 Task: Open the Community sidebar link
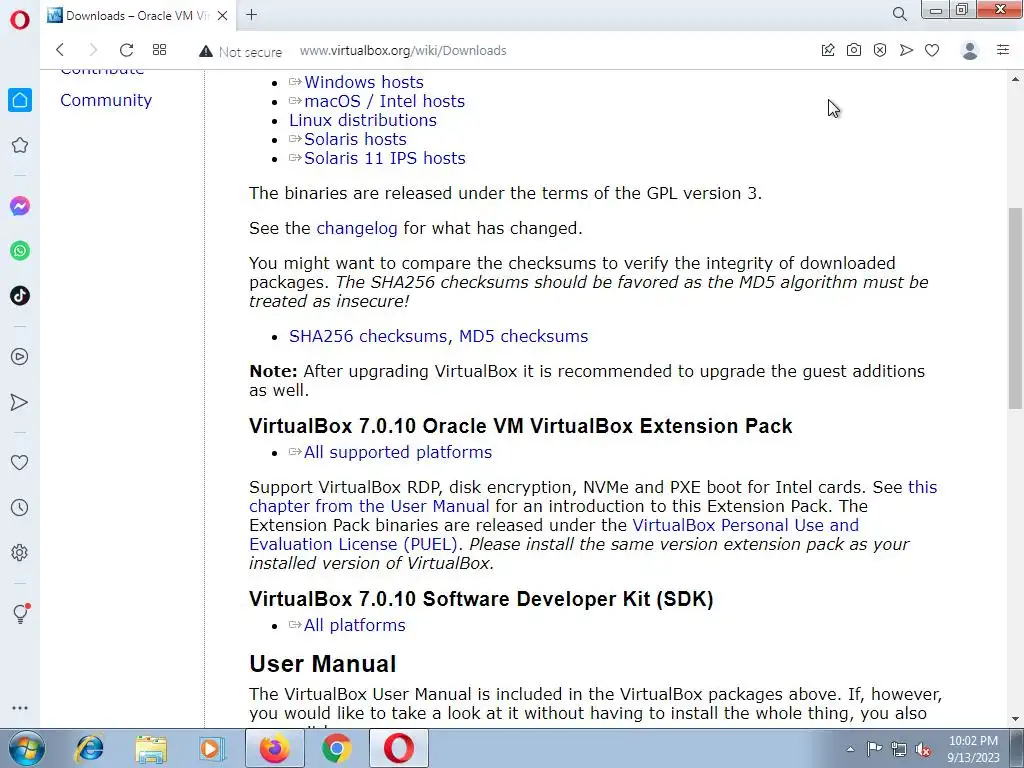pos(106,100)
